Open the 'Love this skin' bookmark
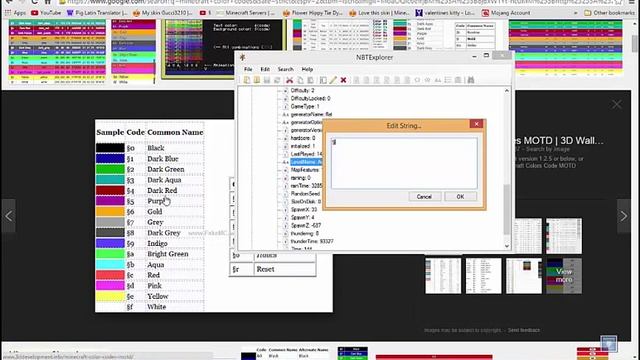 click(379, 13)
